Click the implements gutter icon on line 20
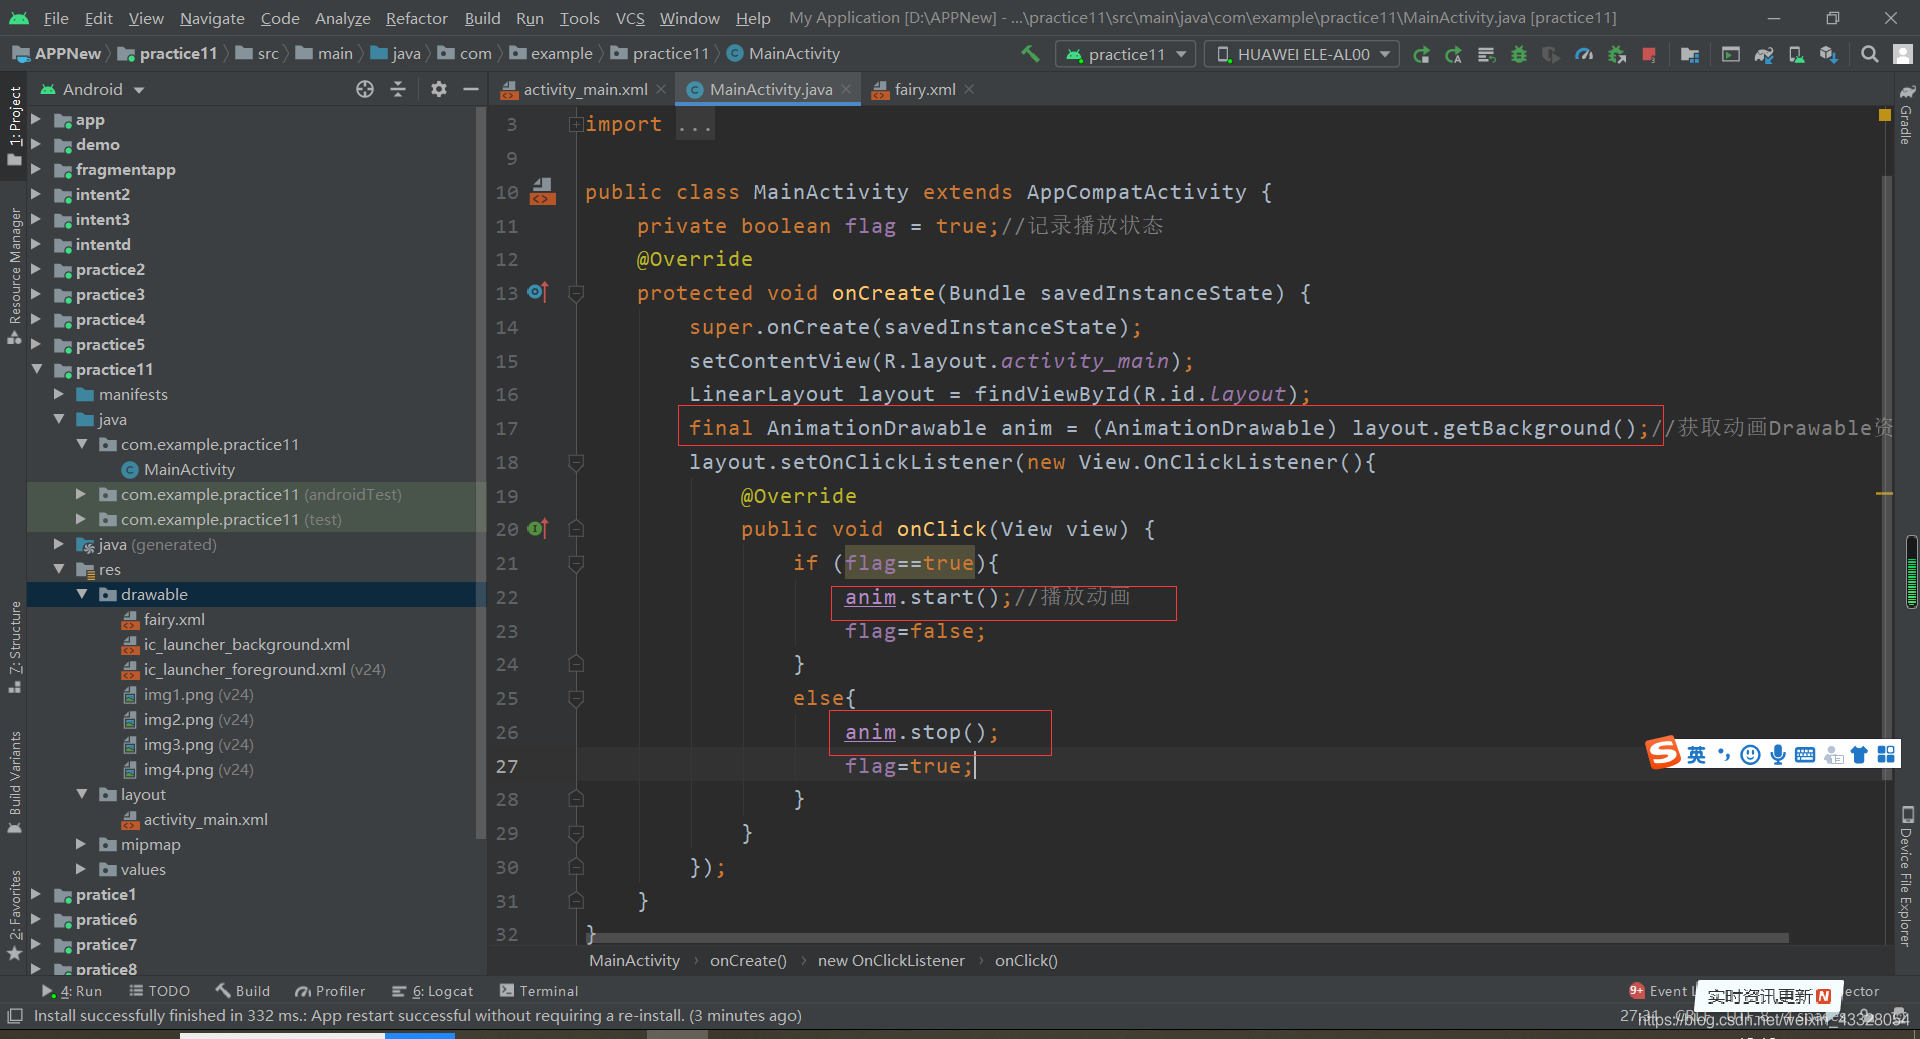 [538, 528]
